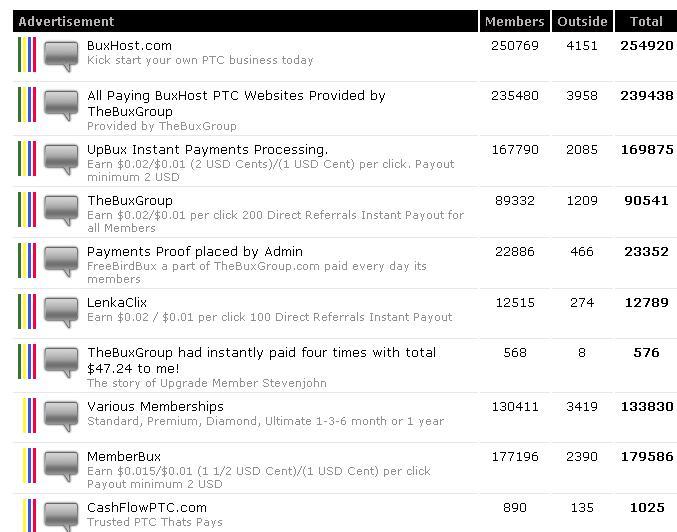The height and width of the screenshot is (532, 677).
Task: Click the speech bubble icon beside MemberBux
Action: tap(61, 466)
